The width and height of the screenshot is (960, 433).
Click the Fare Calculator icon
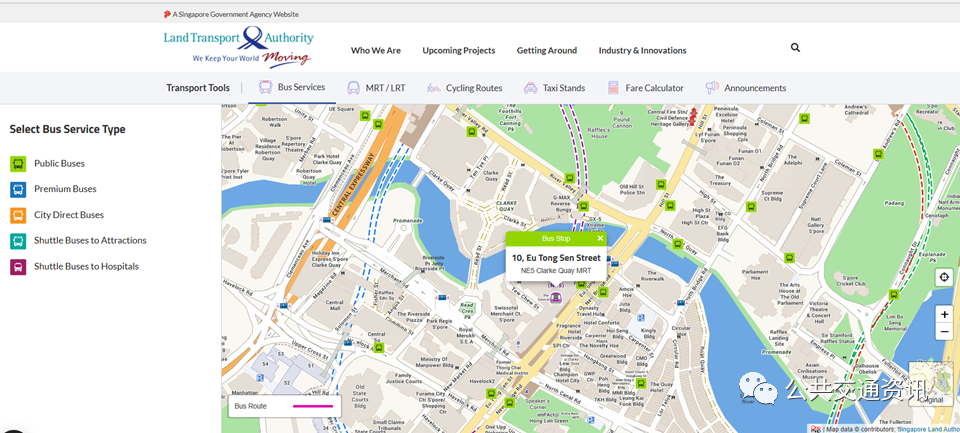613,88
